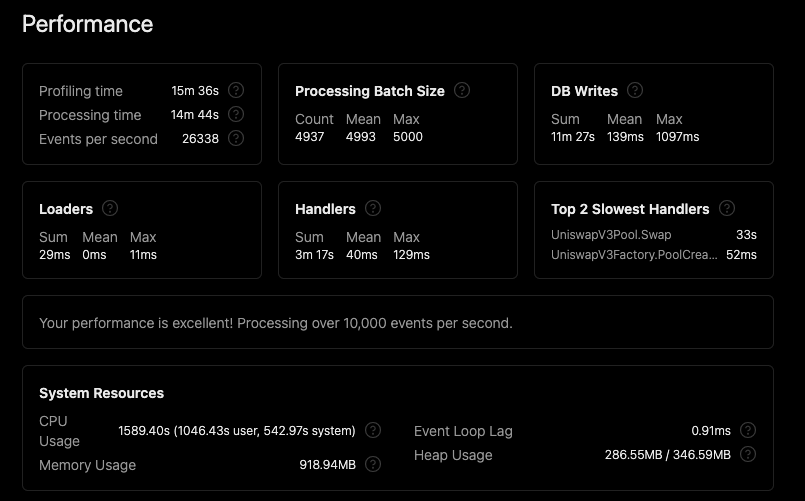This screenshot has width=805, height=501.
Task: Click the question mark icon next to Handlers
Action: click(x=373, y=208)
